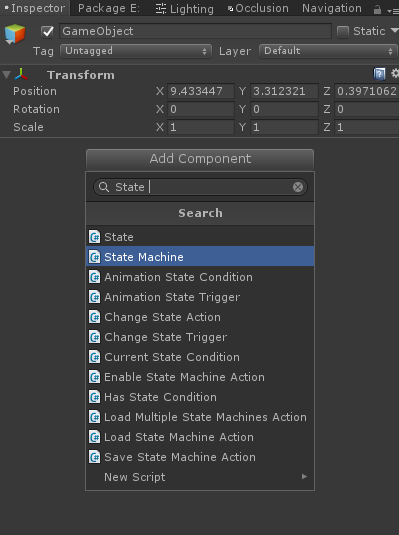Enable the Static checkbox
This screenshot has height=535, width=399.
pyautogui.click(x=343, y=32)
